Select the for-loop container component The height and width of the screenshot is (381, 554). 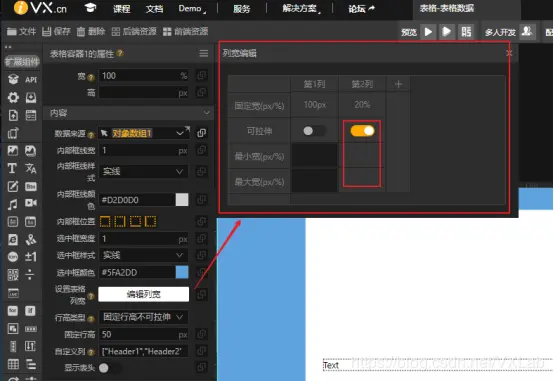pyautogui.click(x=13, y=311)
